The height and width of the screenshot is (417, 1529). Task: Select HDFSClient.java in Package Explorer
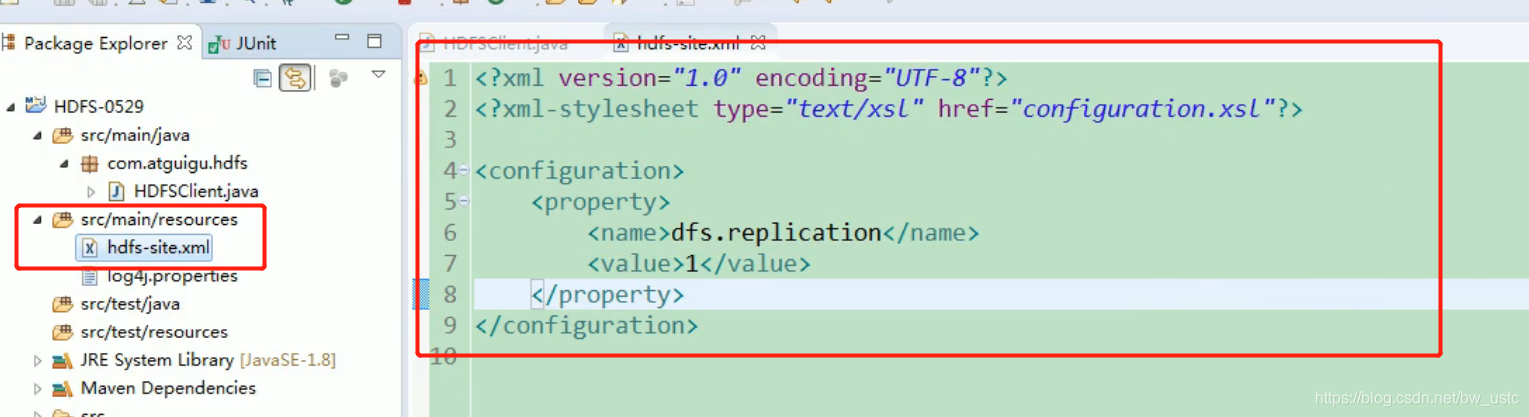pos(196,191)
